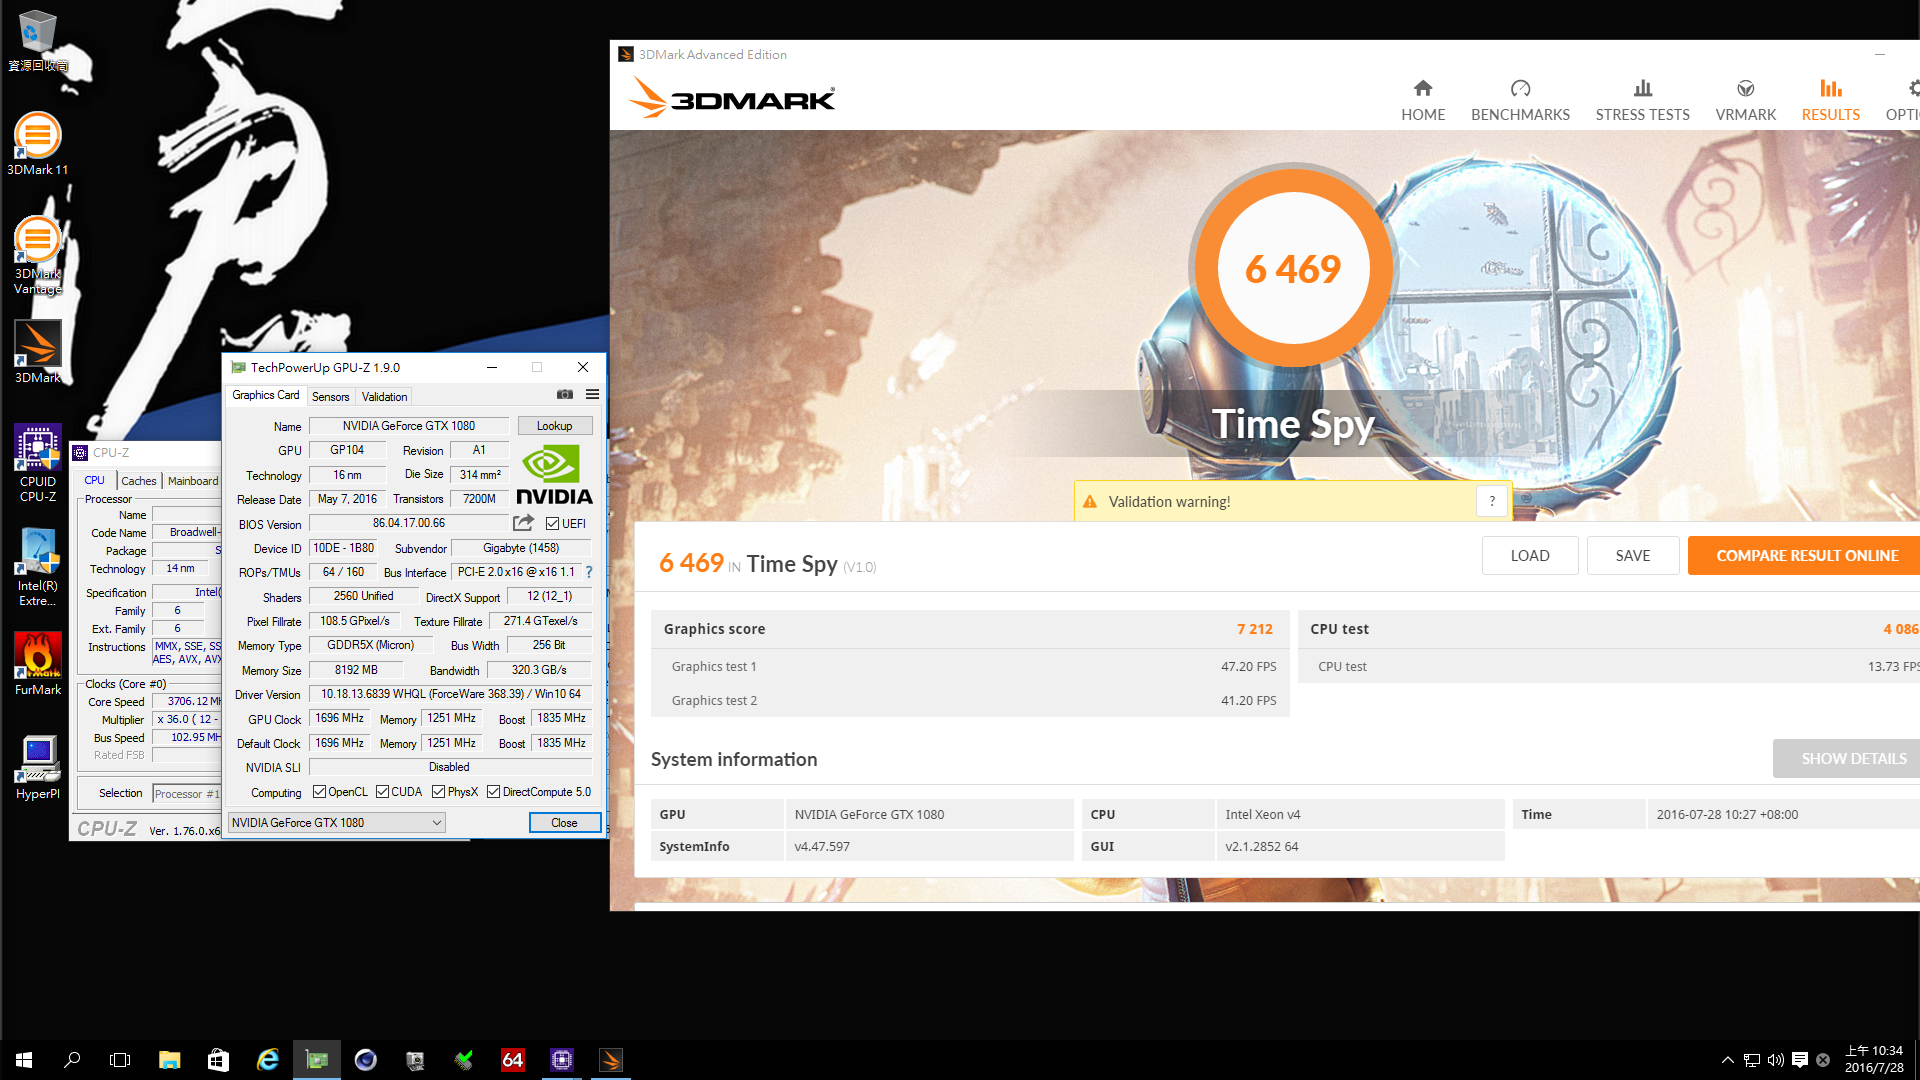Open BENCHMARKS section in 3DMark
The height and width of the screenshot is (1080, 1920).
(1520, 101)
